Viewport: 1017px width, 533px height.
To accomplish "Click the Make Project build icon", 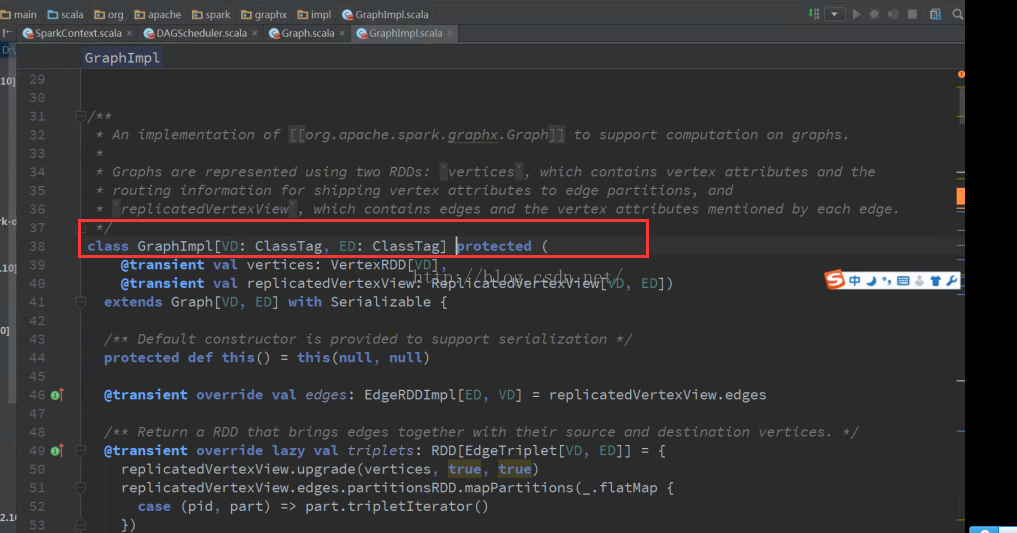I will coord(813,14).
